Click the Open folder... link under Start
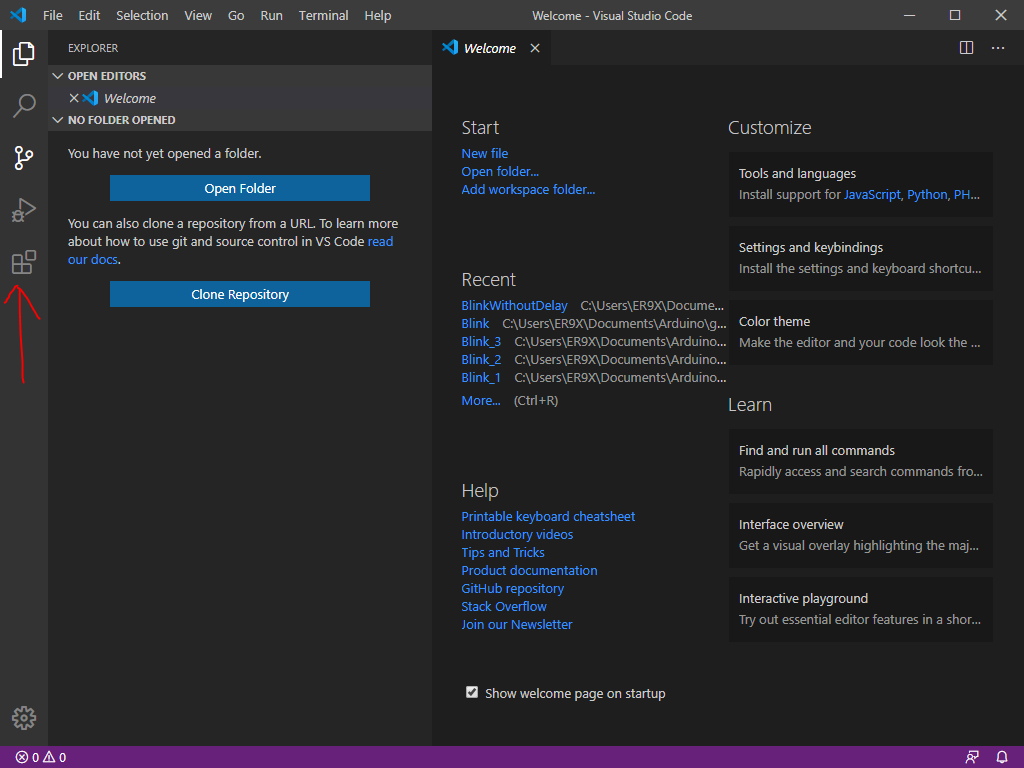Screen dimensions: 1024x768 [x=500, y=172]
